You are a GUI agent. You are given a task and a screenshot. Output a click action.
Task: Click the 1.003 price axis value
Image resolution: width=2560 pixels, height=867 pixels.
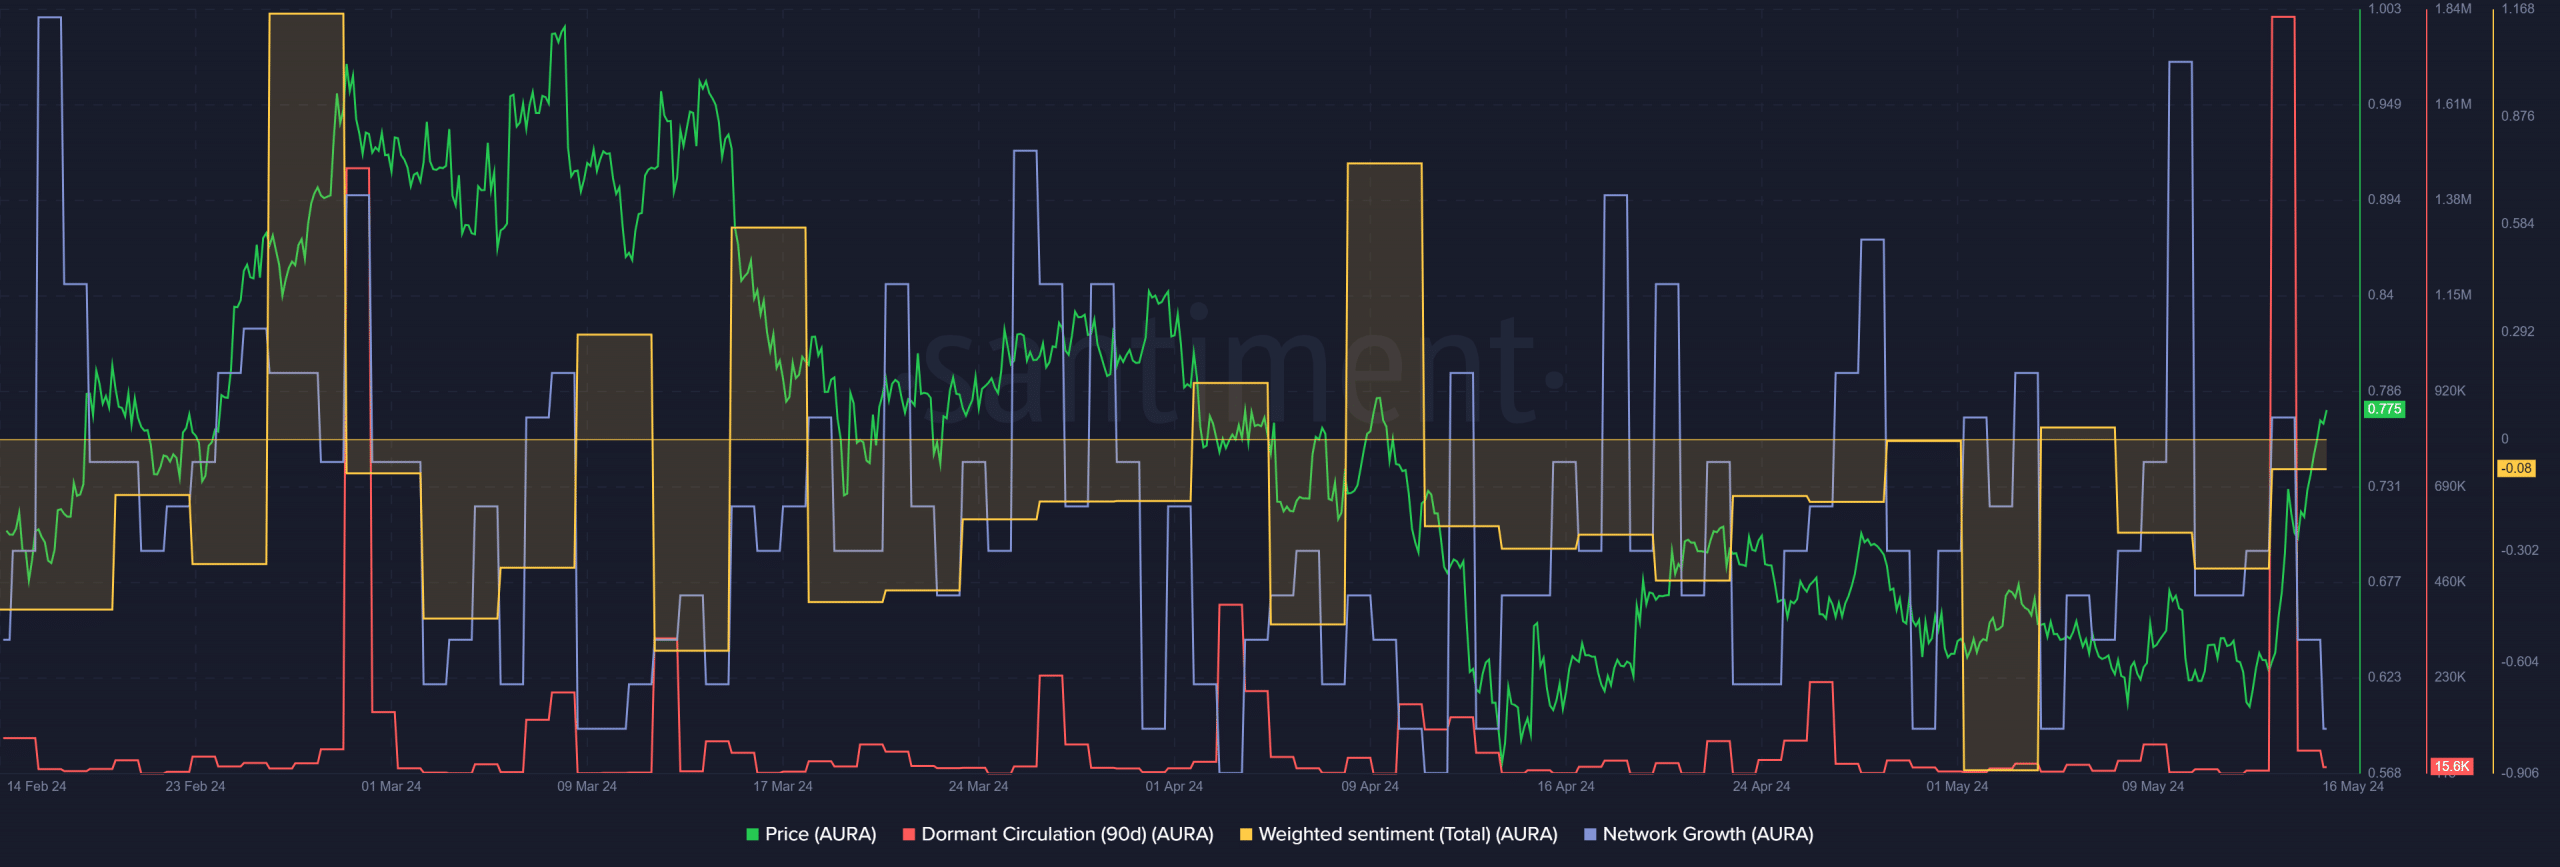[2384, 9]
